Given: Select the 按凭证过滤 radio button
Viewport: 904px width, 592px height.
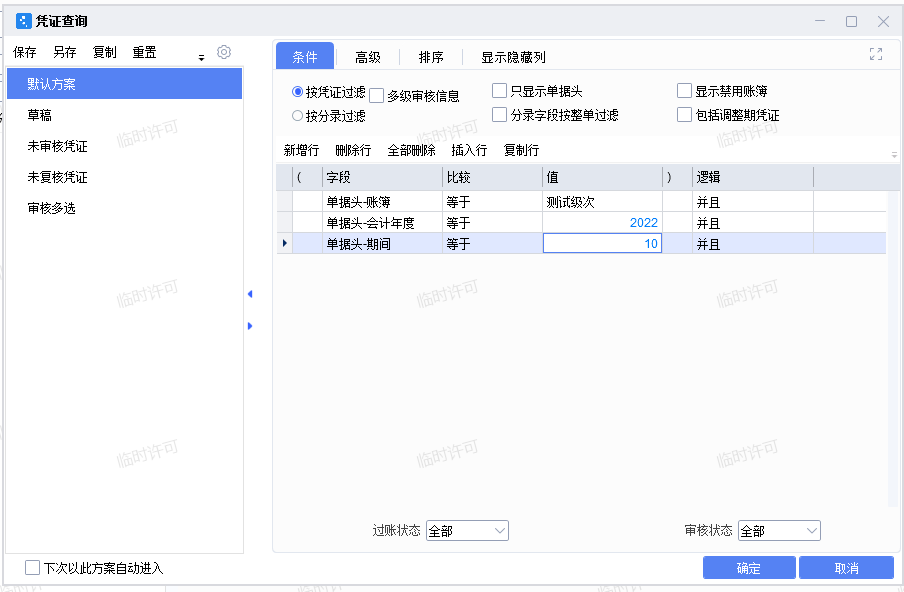Looking at the screenshot, I should click(x=297, y=92).
